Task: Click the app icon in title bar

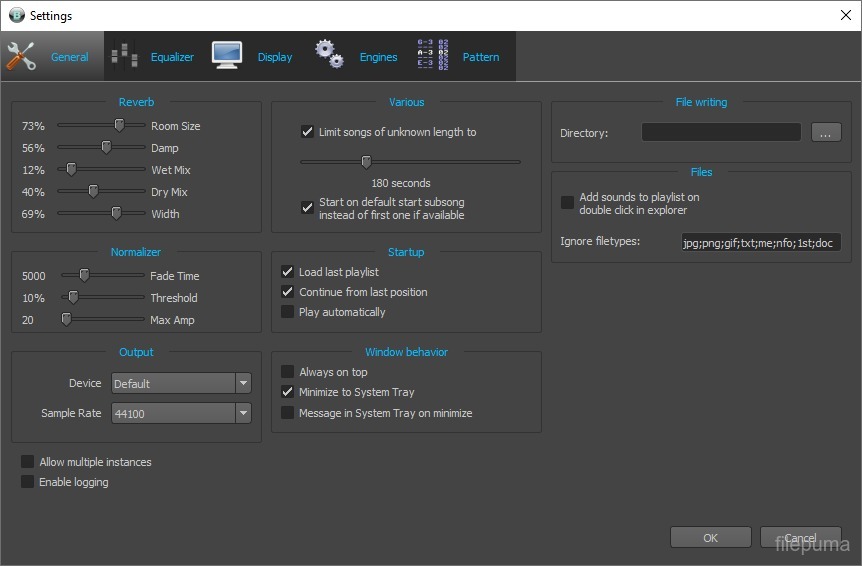Action: click(16, 15)
